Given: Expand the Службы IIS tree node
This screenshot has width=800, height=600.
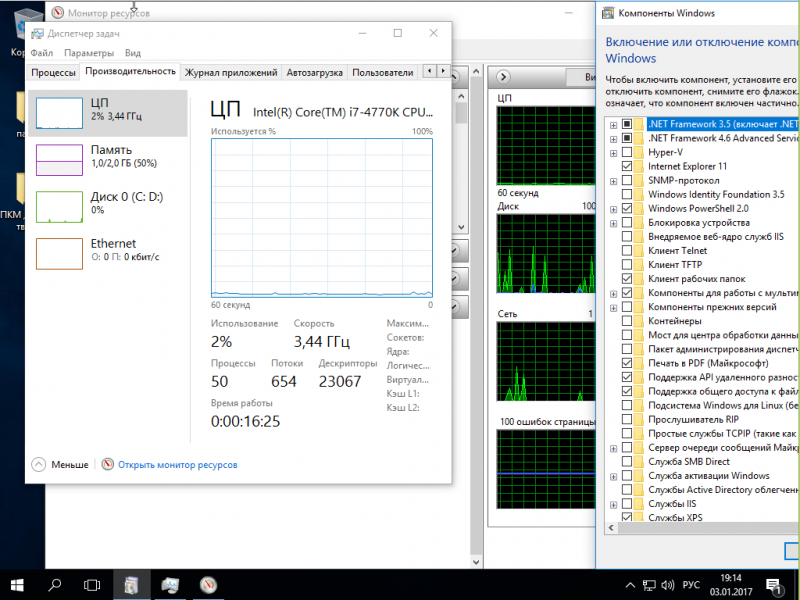Looking at the screenshot, I should tap(613, 504).
